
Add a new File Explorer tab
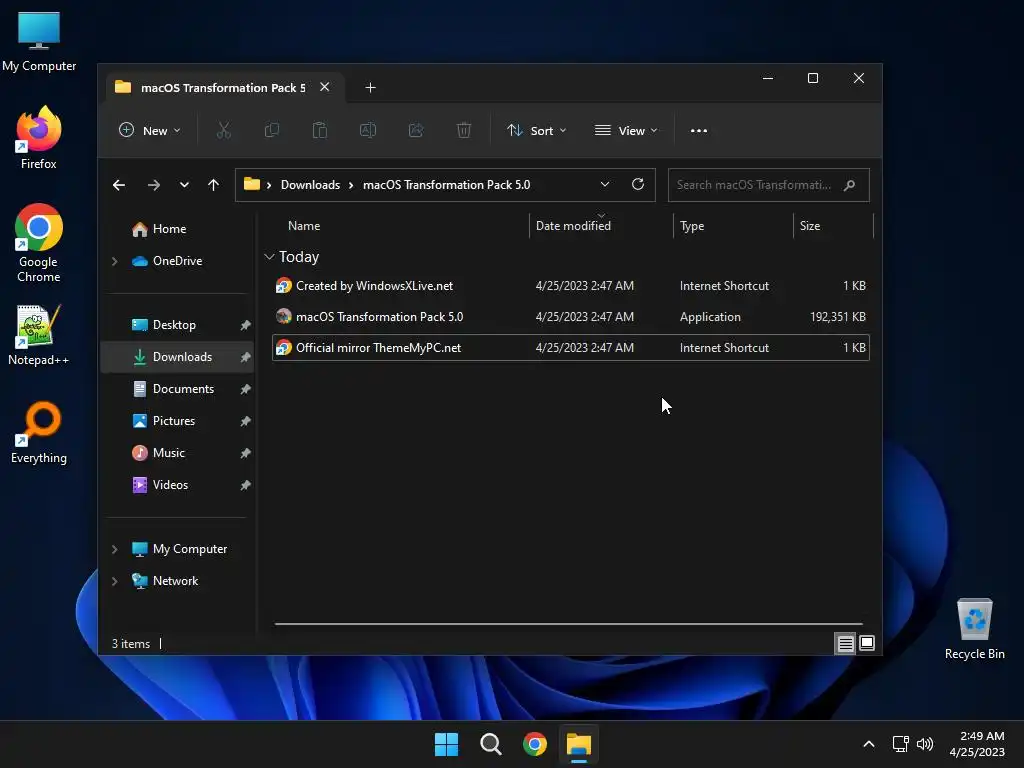pos(370,88)
